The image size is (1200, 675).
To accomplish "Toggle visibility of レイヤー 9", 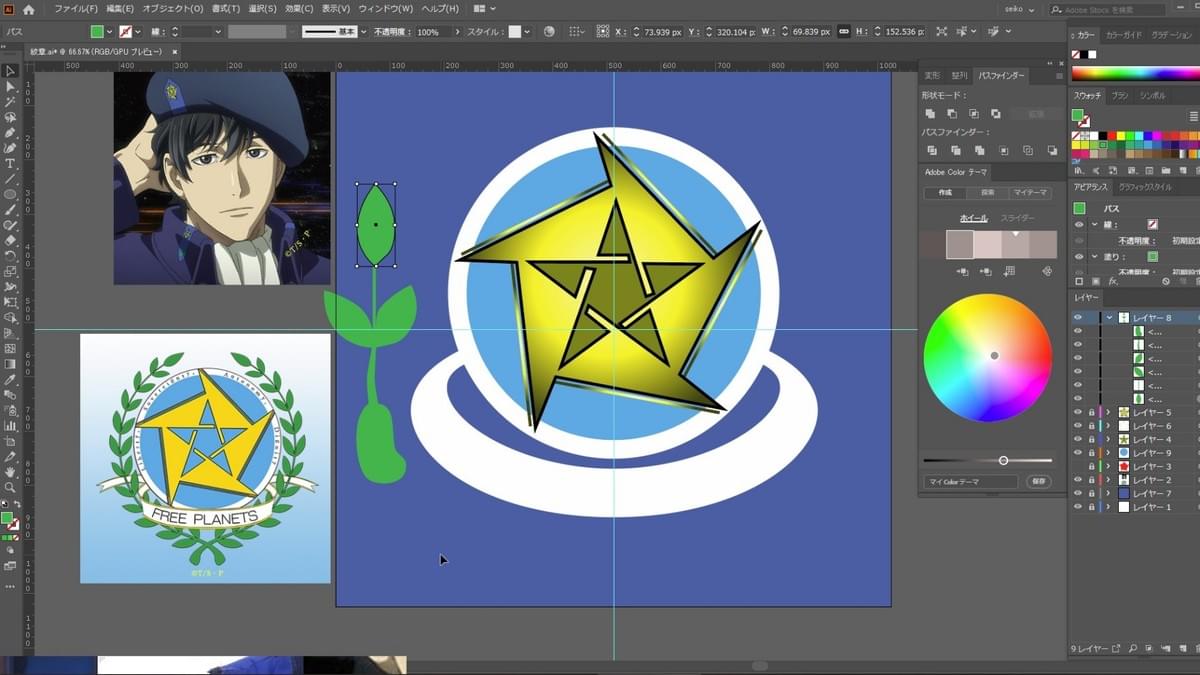I will (x=1077, y=453).
